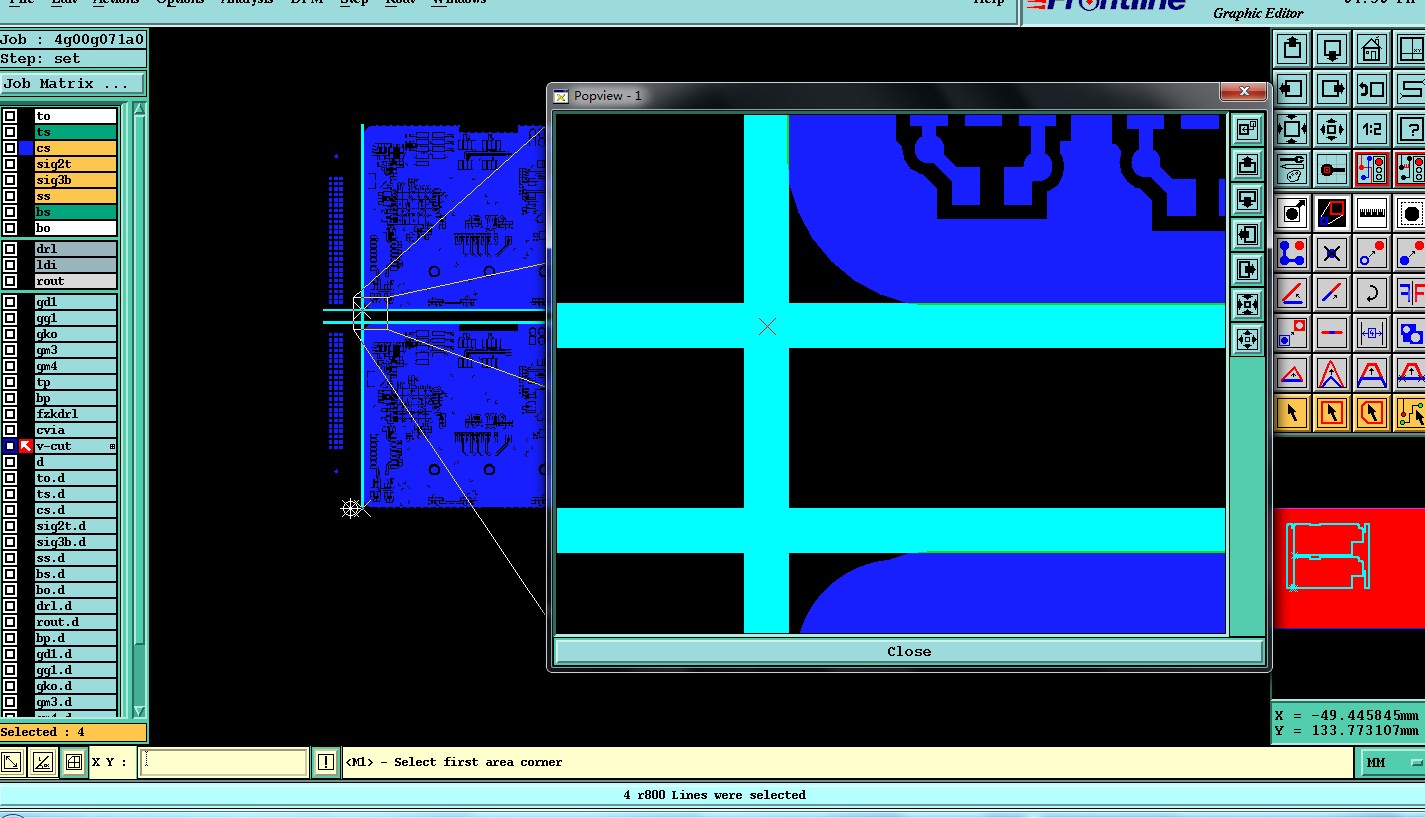This screenshot has width=1425, height=818.
Task: Click the X delete feature icon
Action: pyautogui.click(x=1332, y=253)
